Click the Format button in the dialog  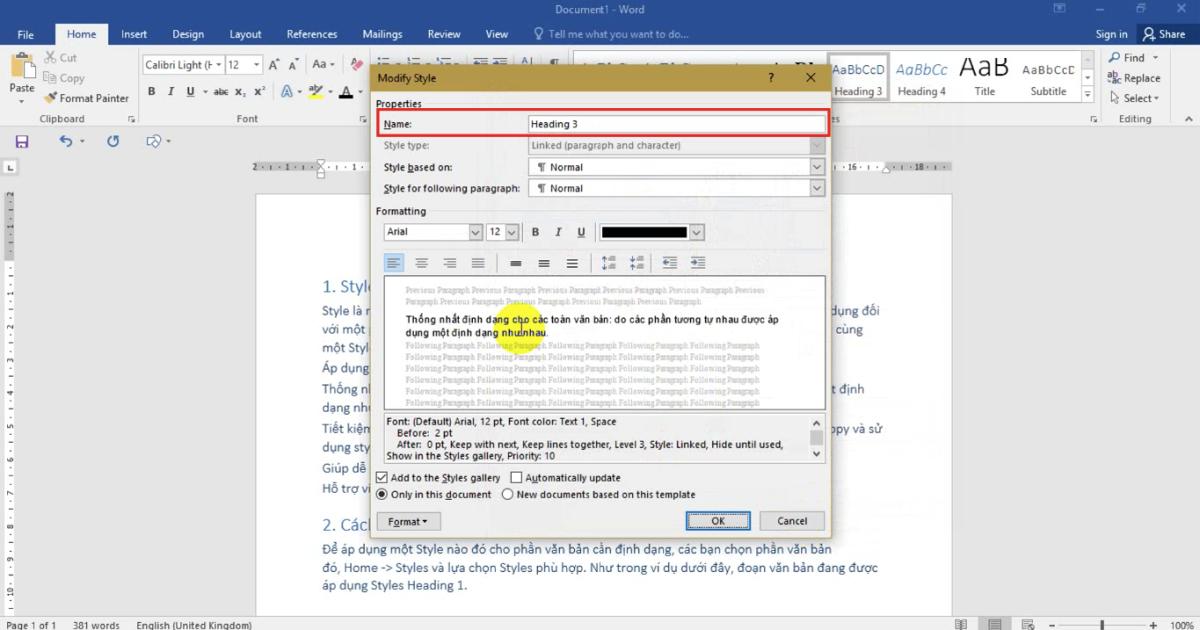(x=408, y=522)
